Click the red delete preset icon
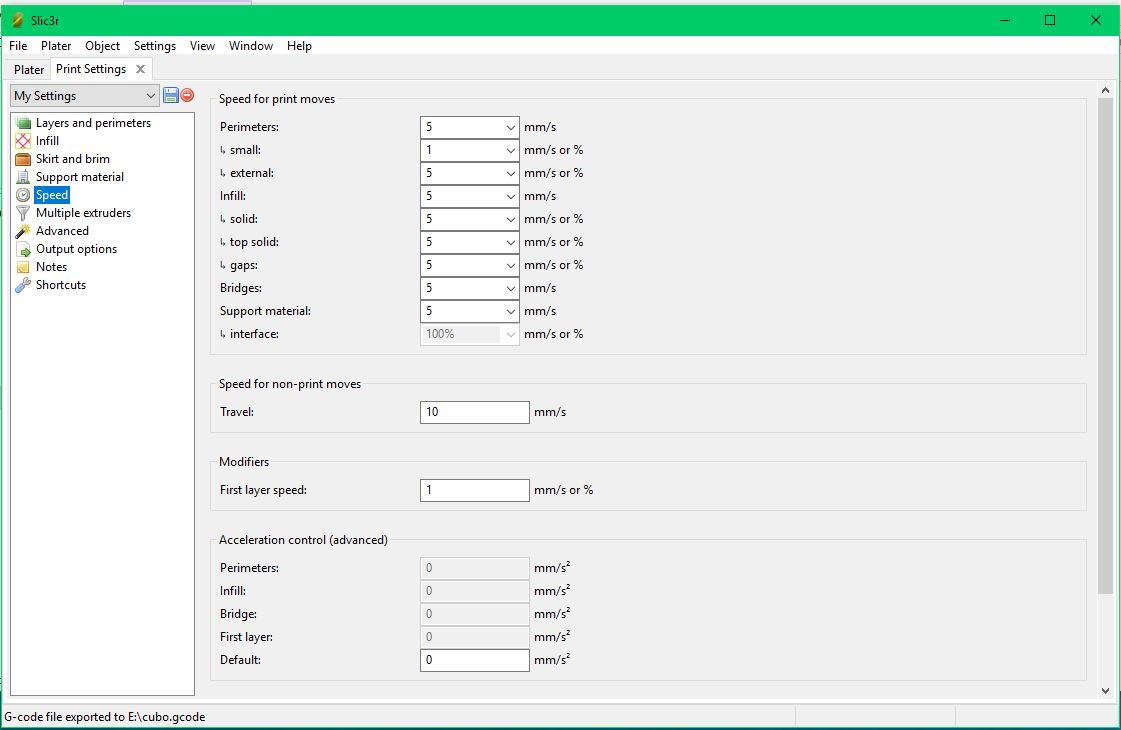Screen dimensions: 1121x730 187,95
